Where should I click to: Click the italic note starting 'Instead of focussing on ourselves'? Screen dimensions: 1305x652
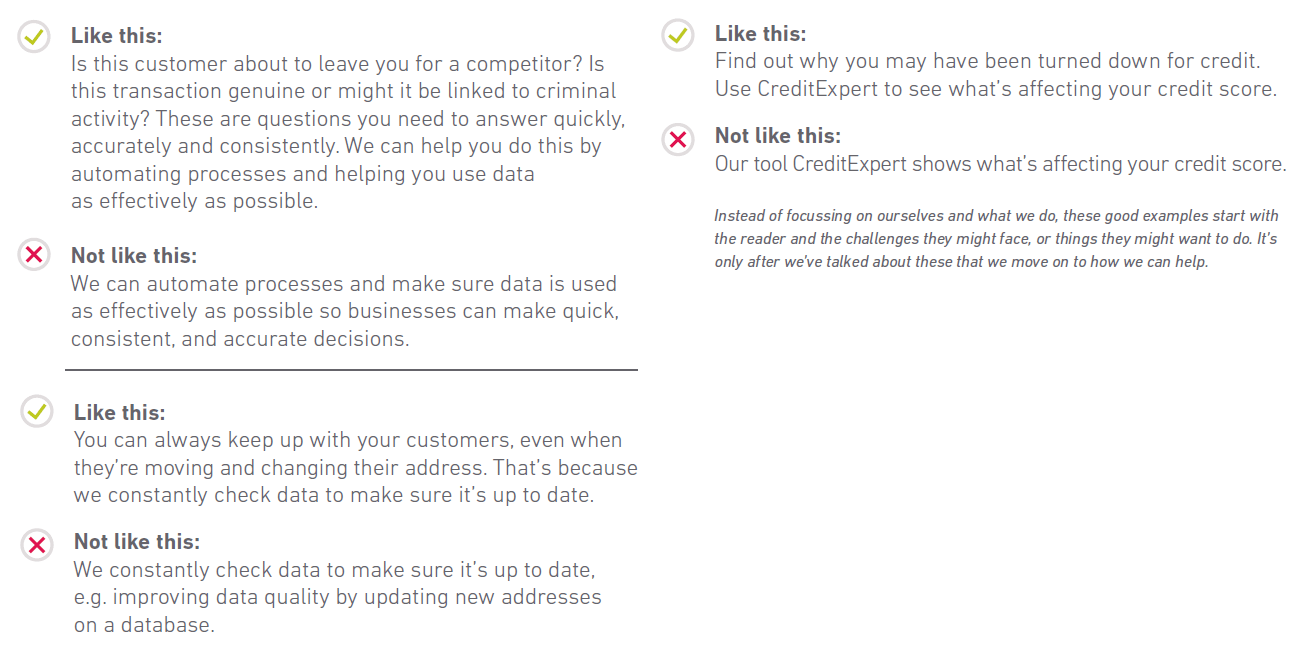995,239
